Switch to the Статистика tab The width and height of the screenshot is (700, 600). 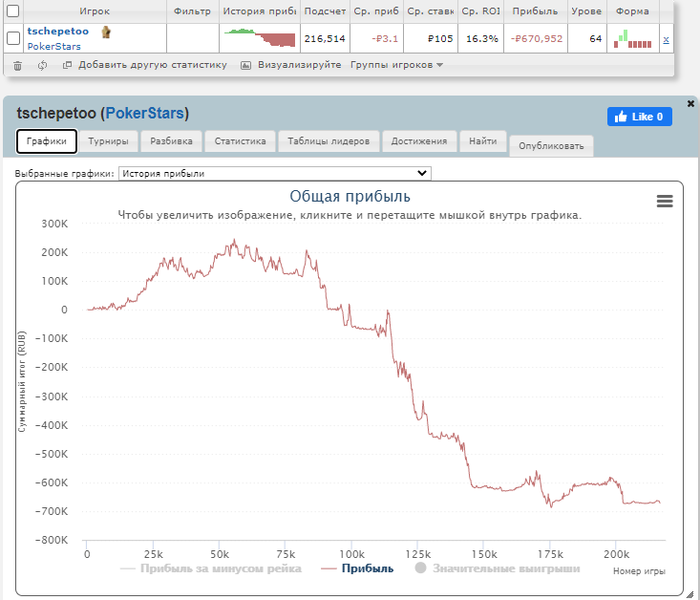tap(240, 141)
